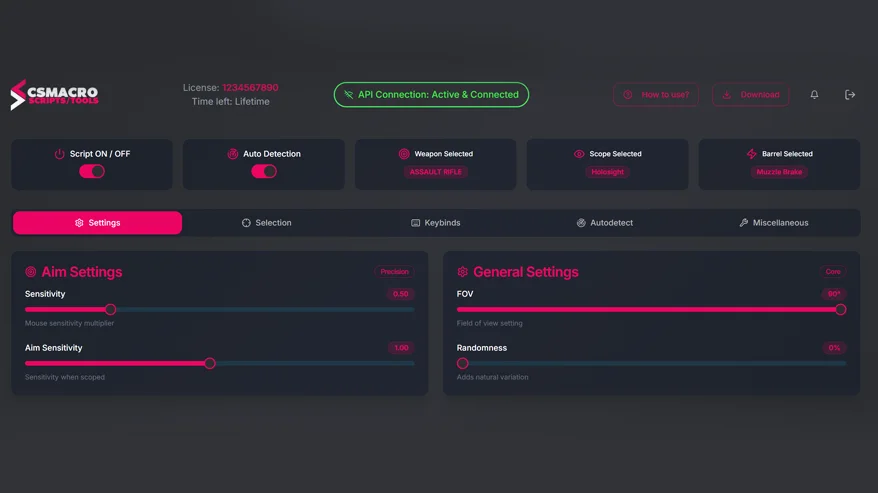Click the CSMACRO logo
Viewport: 878px width, 493px height.
click(x=54, y=95)
